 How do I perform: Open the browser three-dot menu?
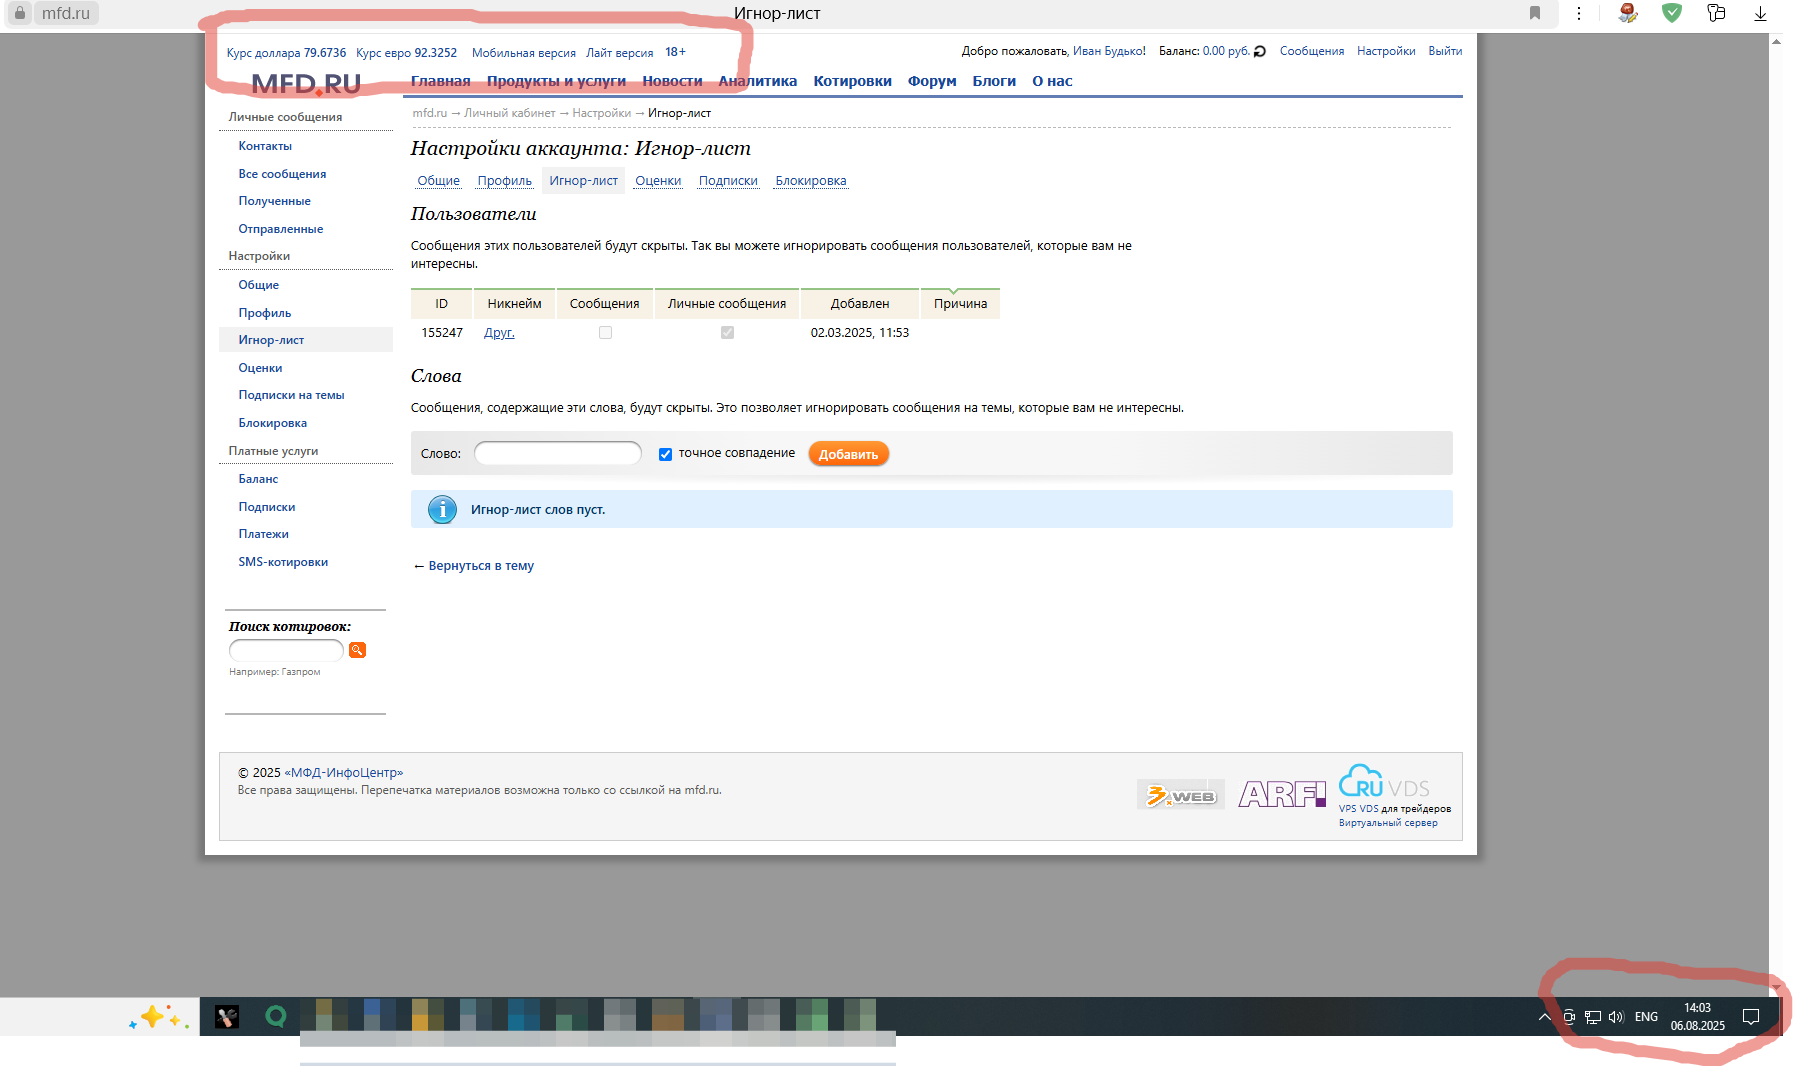tap(1579, 13)
